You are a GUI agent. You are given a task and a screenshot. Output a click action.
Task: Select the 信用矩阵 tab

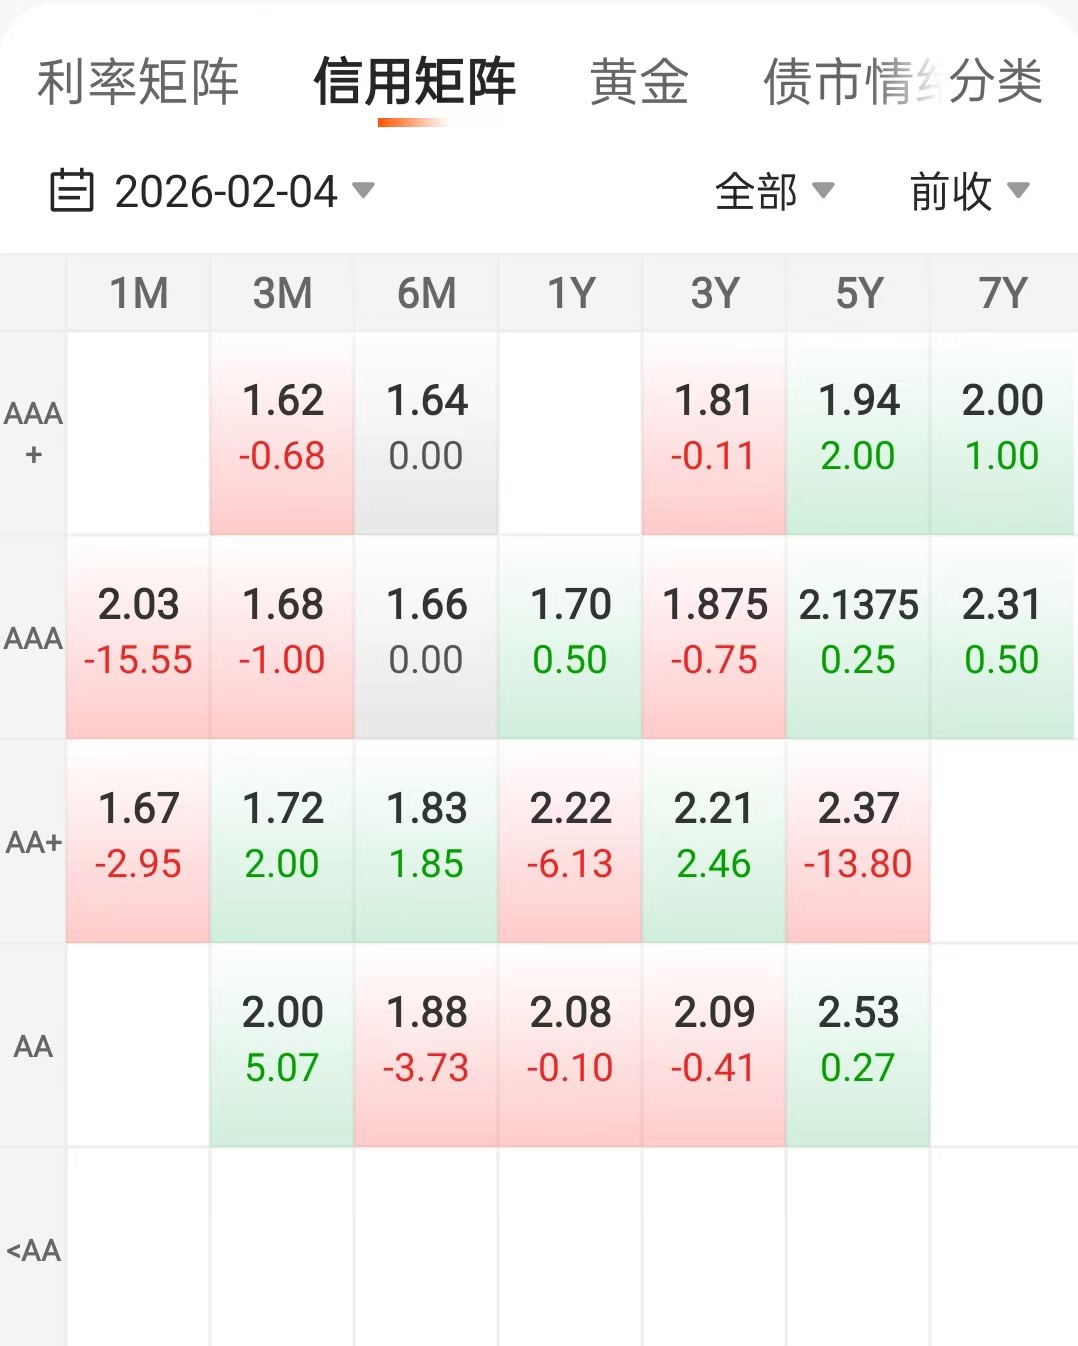414,82
